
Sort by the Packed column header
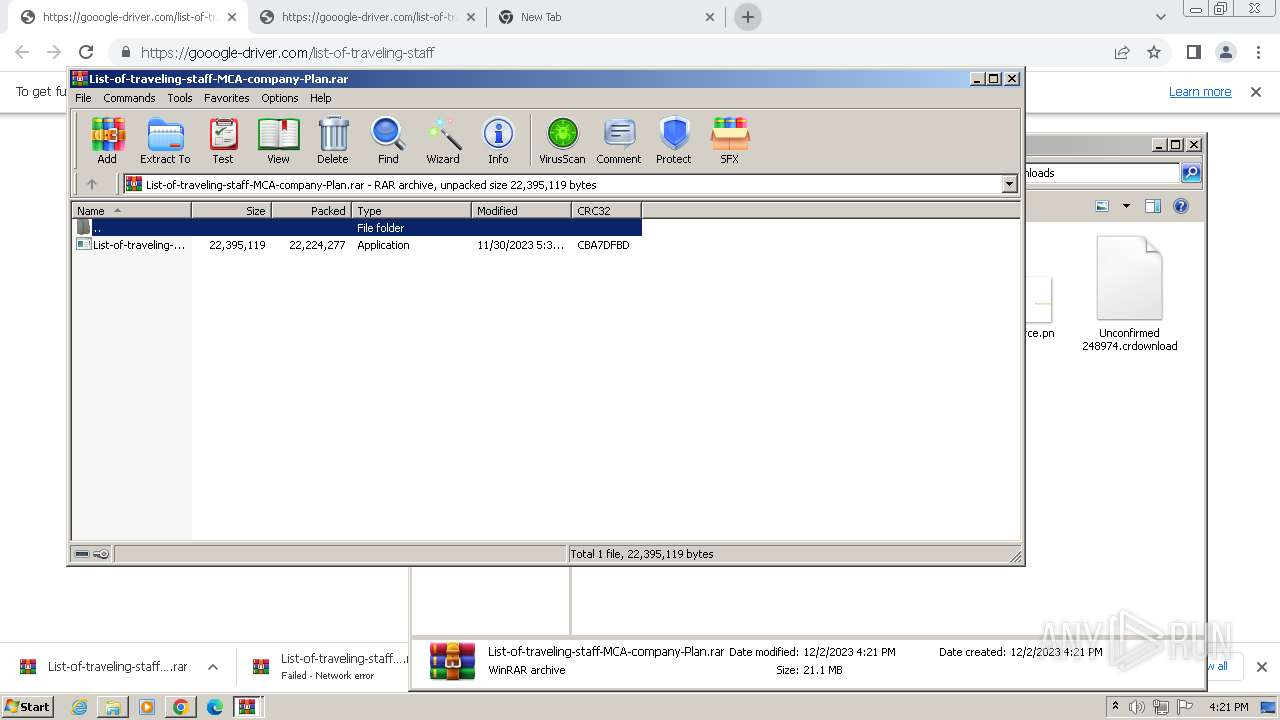(311, 211)
